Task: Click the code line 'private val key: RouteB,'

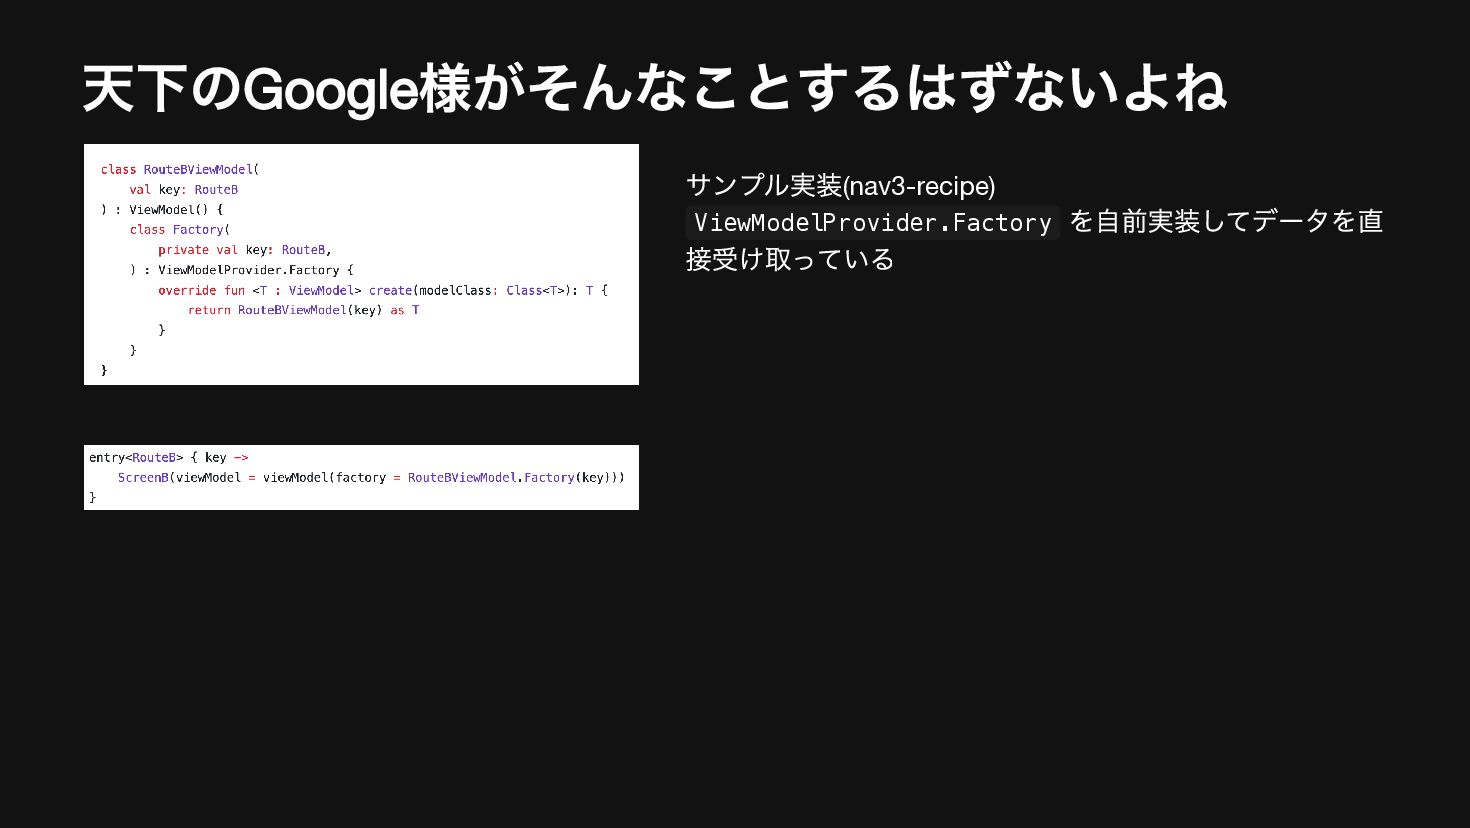Action: coord(244,250)
